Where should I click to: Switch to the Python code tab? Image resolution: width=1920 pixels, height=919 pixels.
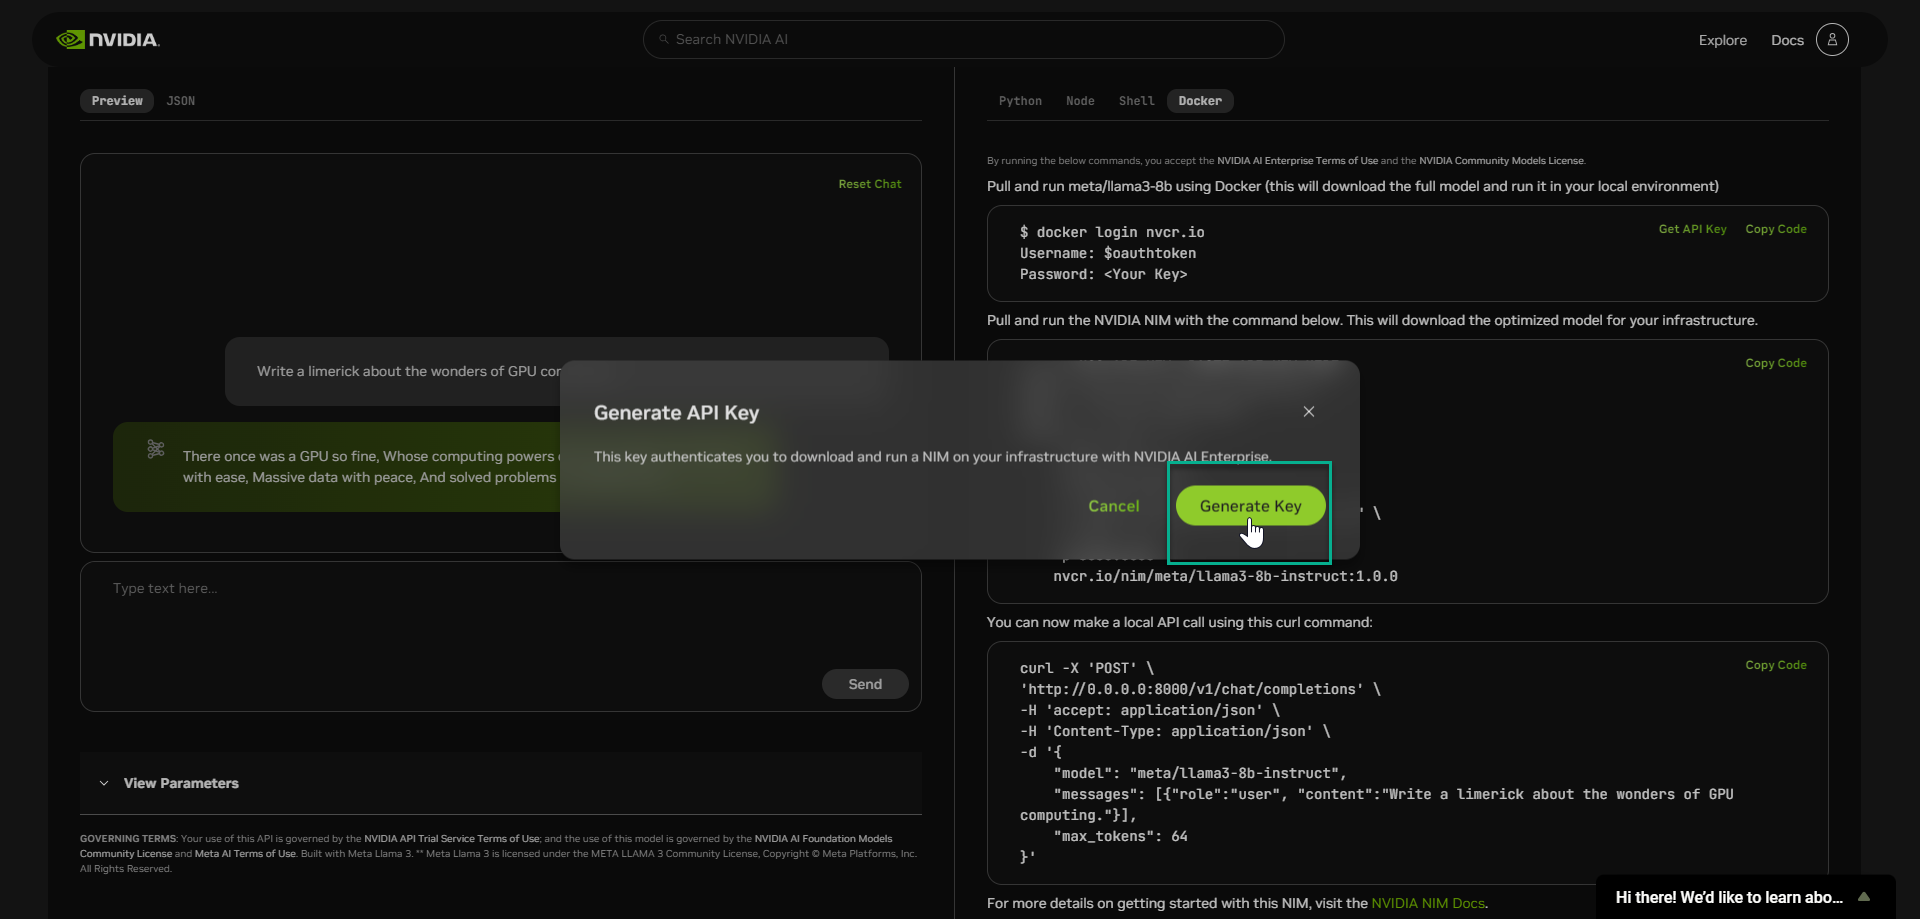click(1019, 101)
